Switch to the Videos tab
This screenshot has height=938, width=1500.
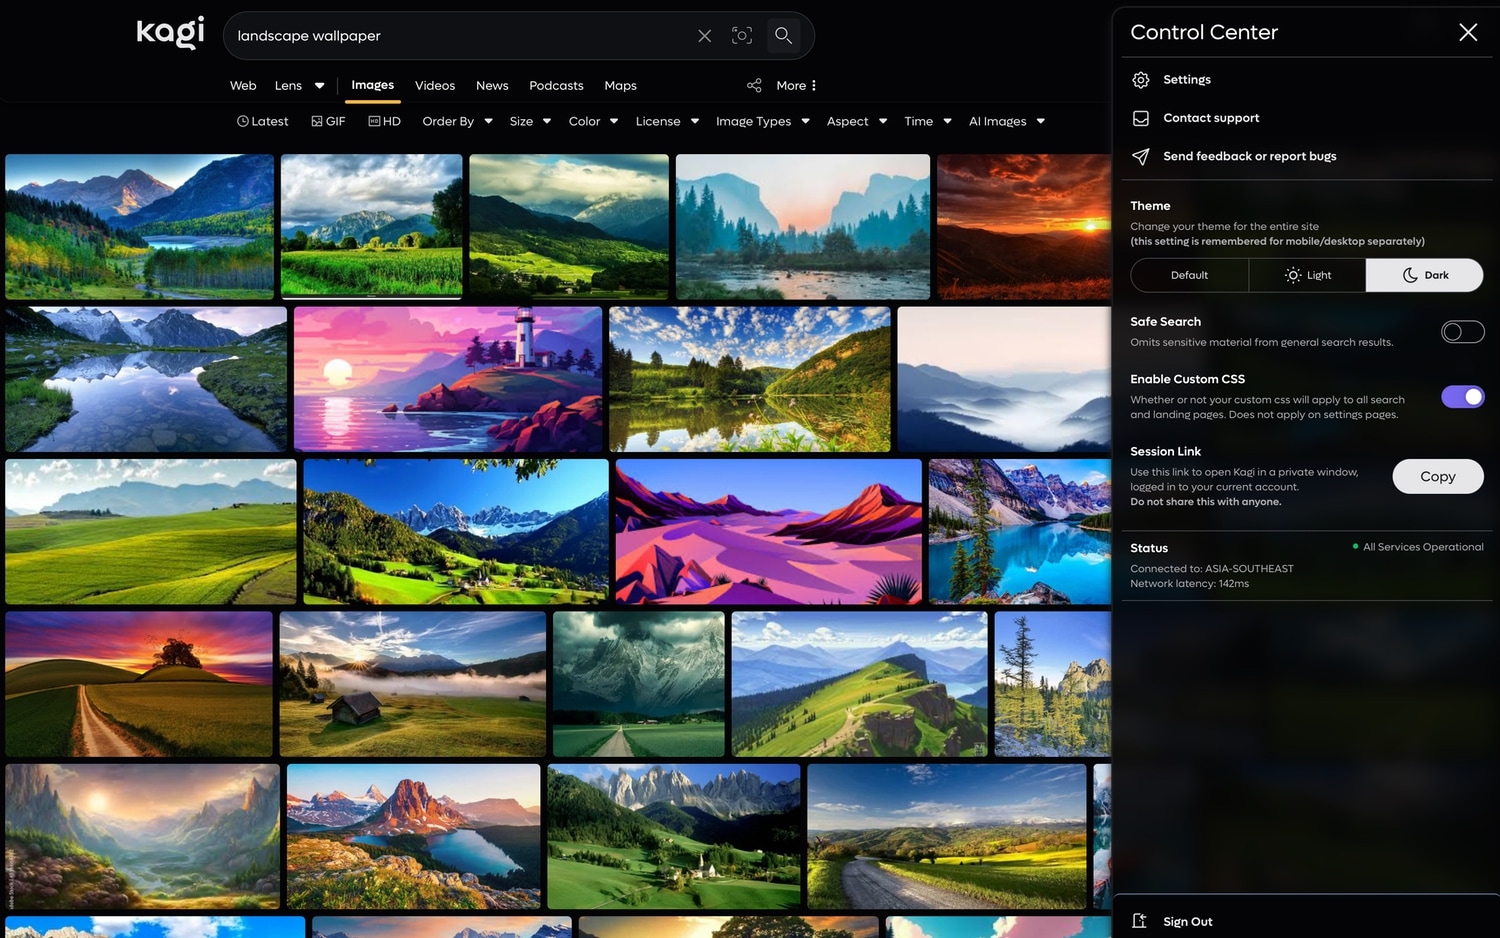coord(435,86)
